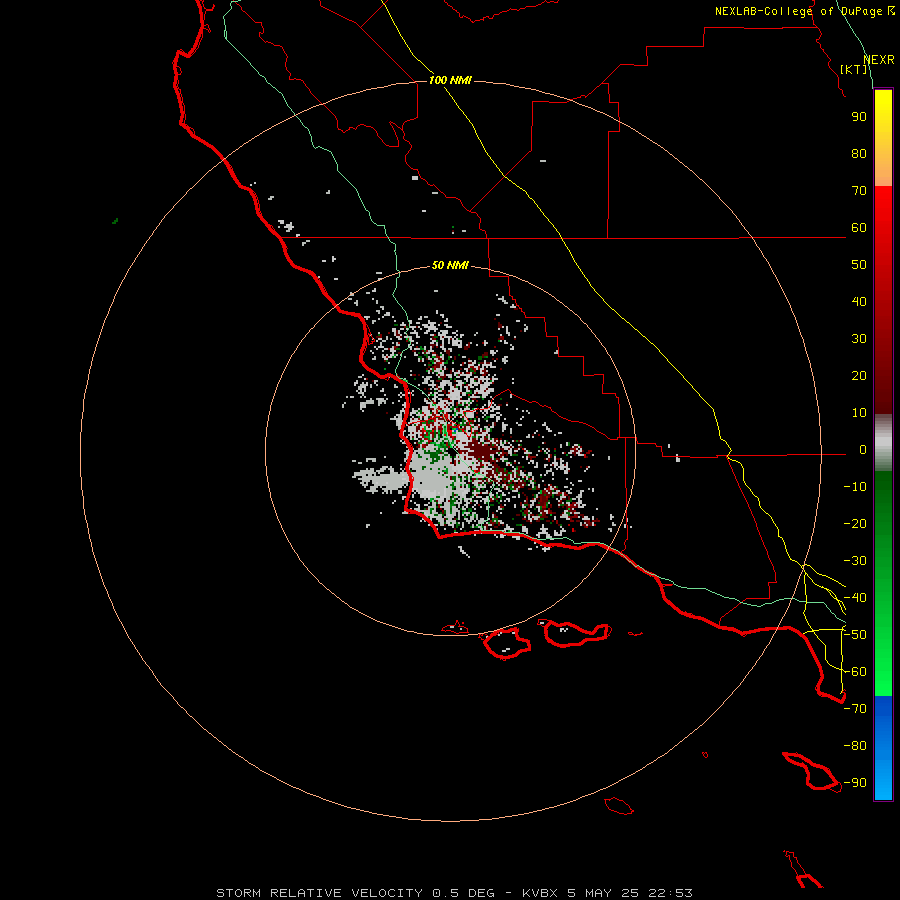The height and width of the screenshot is (900, 900).
Task: Click the [KT] unit label
Action: (854, 69)
